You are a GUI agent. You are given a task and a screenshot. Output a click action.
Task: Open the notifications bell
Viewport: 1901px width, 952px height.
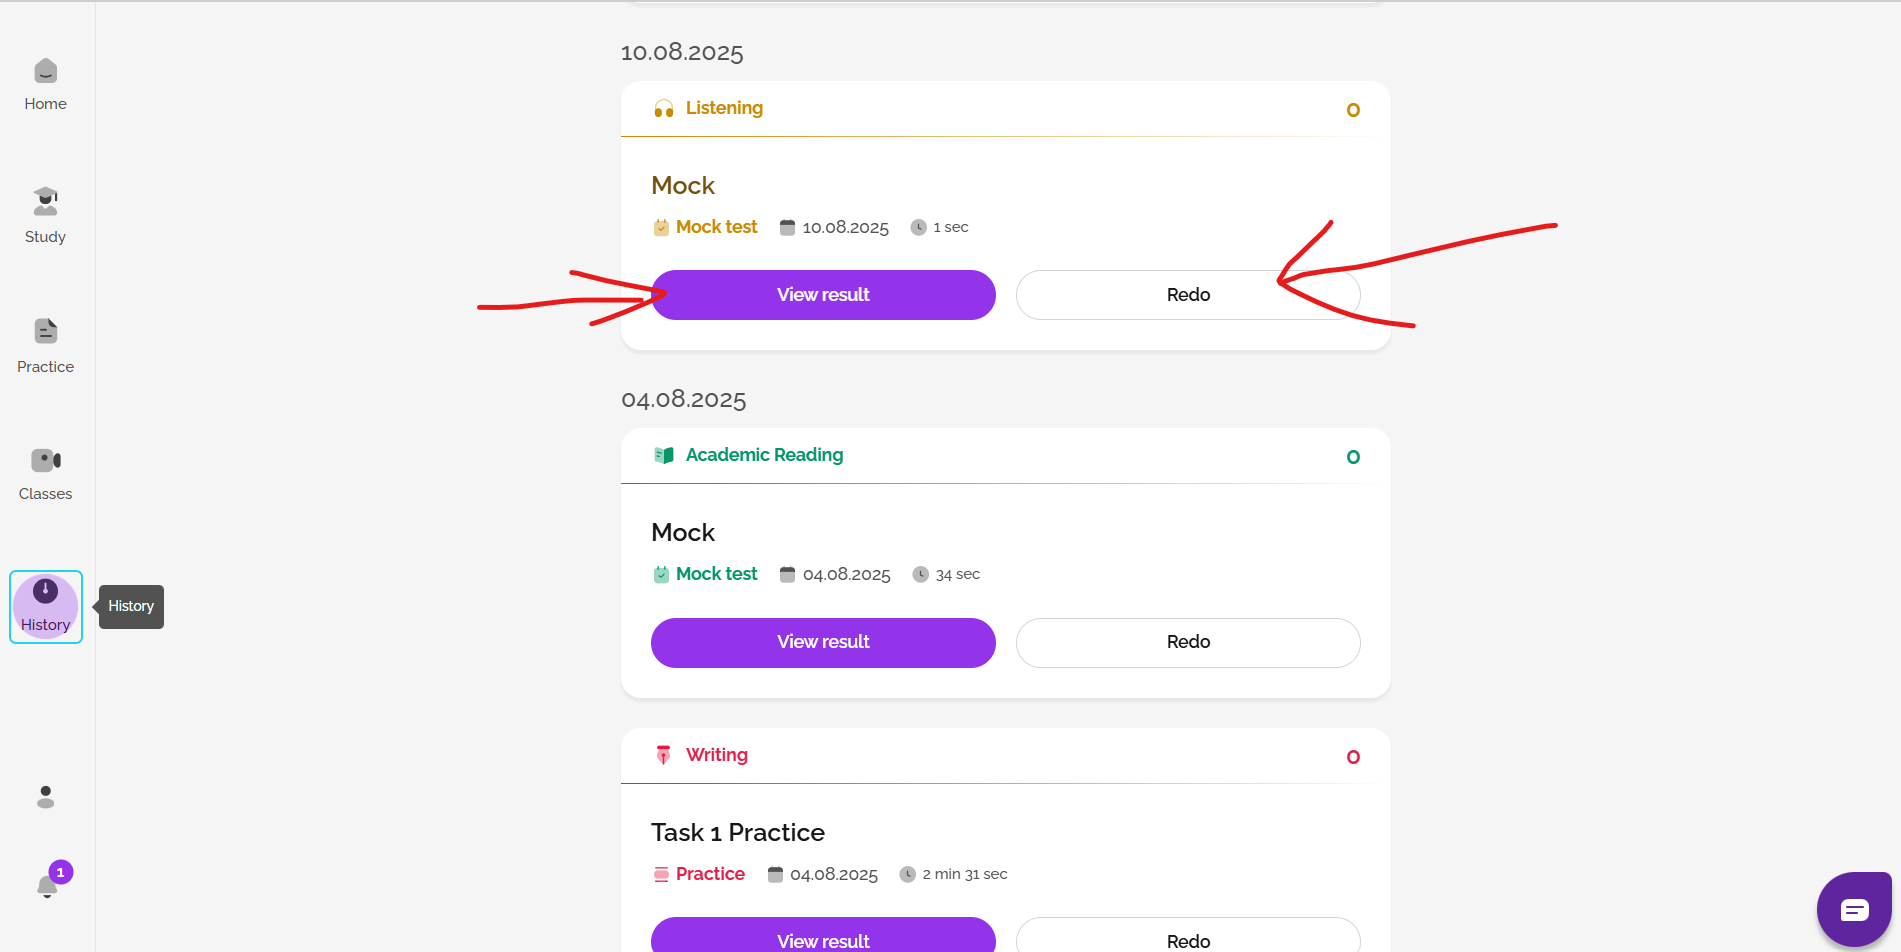coord(47,886)
